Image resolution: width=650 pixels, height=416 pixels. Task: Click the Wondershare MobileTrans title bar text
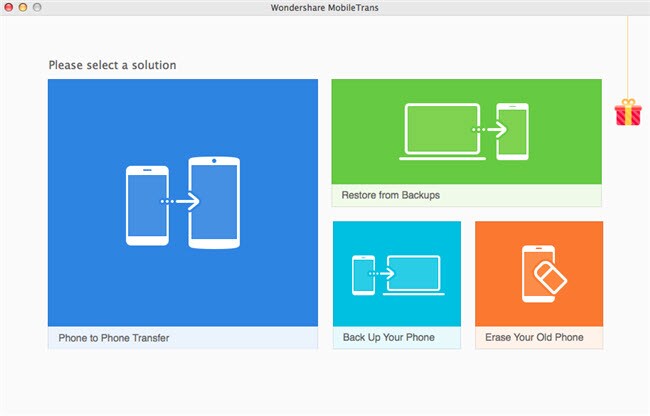(325, 7)
